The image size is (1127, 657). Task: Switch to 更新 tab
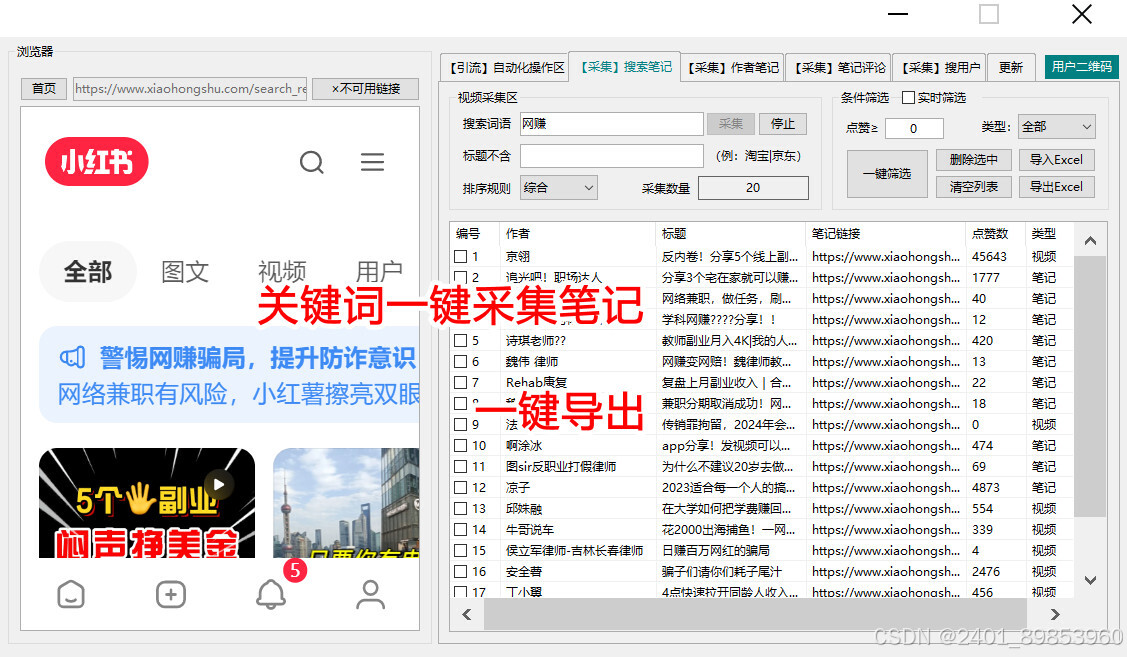pyautogui.click(x=1011, y=68)
